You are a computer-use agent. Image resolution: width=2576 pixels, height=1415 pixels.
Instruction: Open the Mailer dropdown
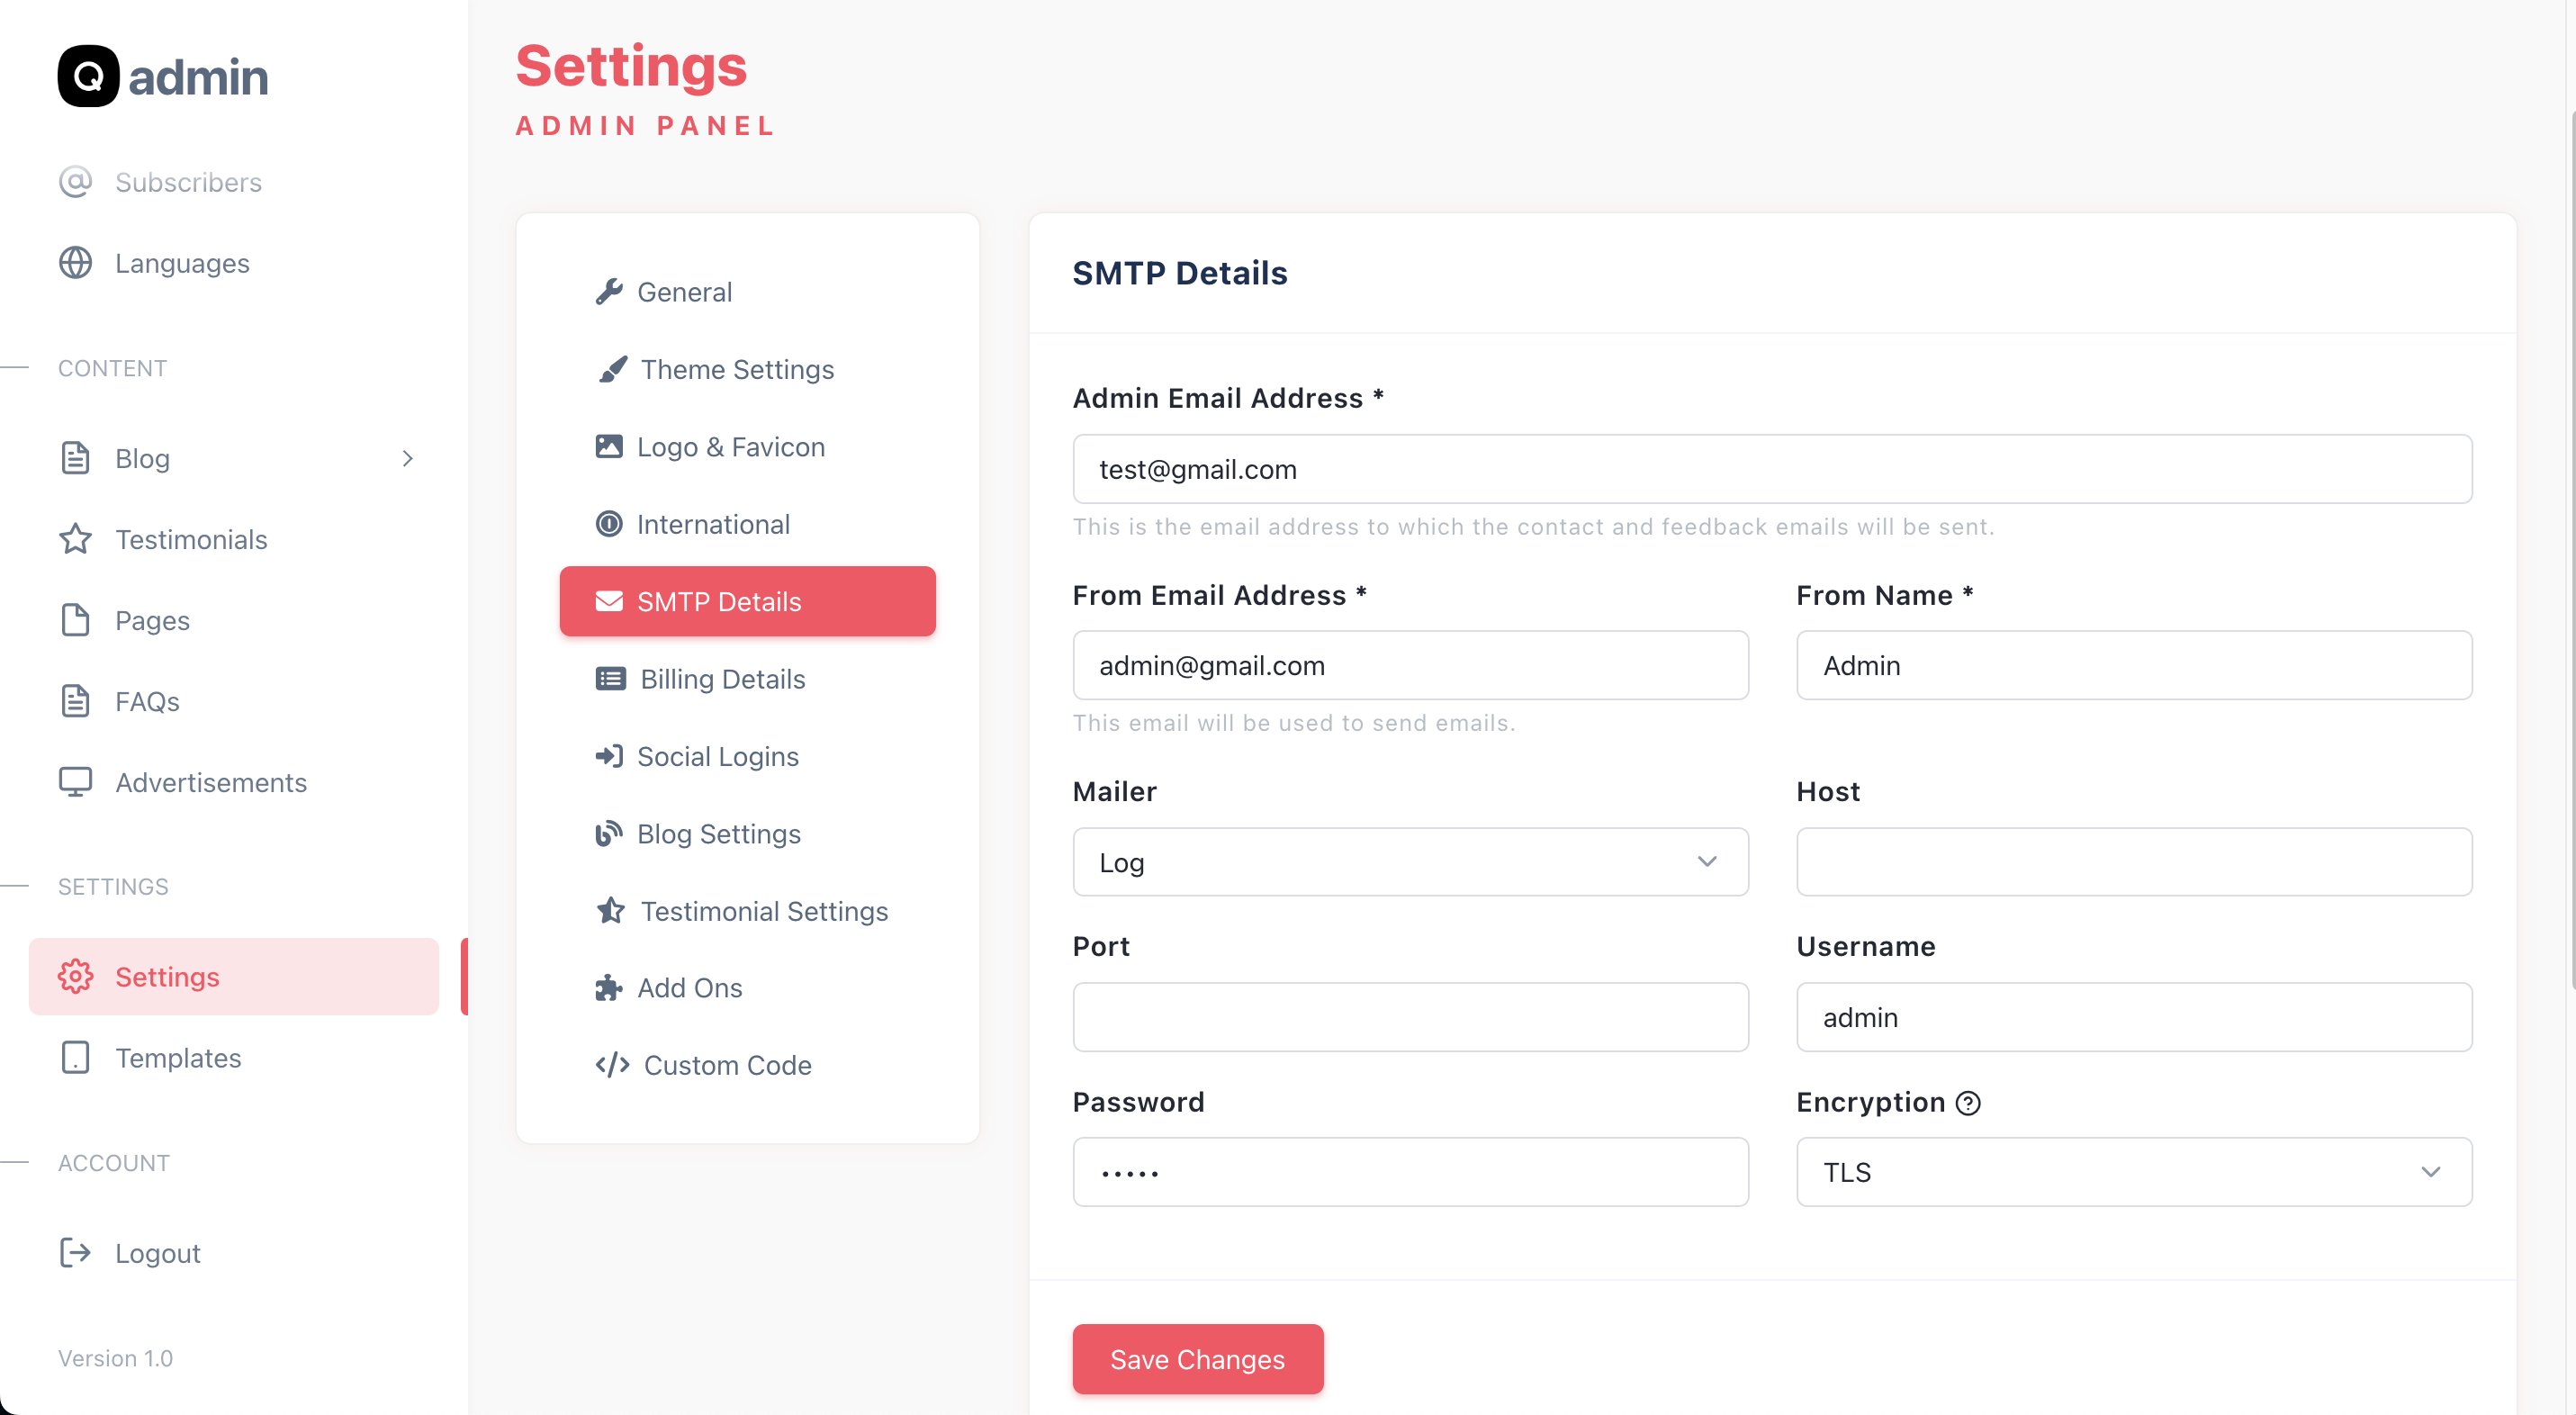tap(1410, 862)
